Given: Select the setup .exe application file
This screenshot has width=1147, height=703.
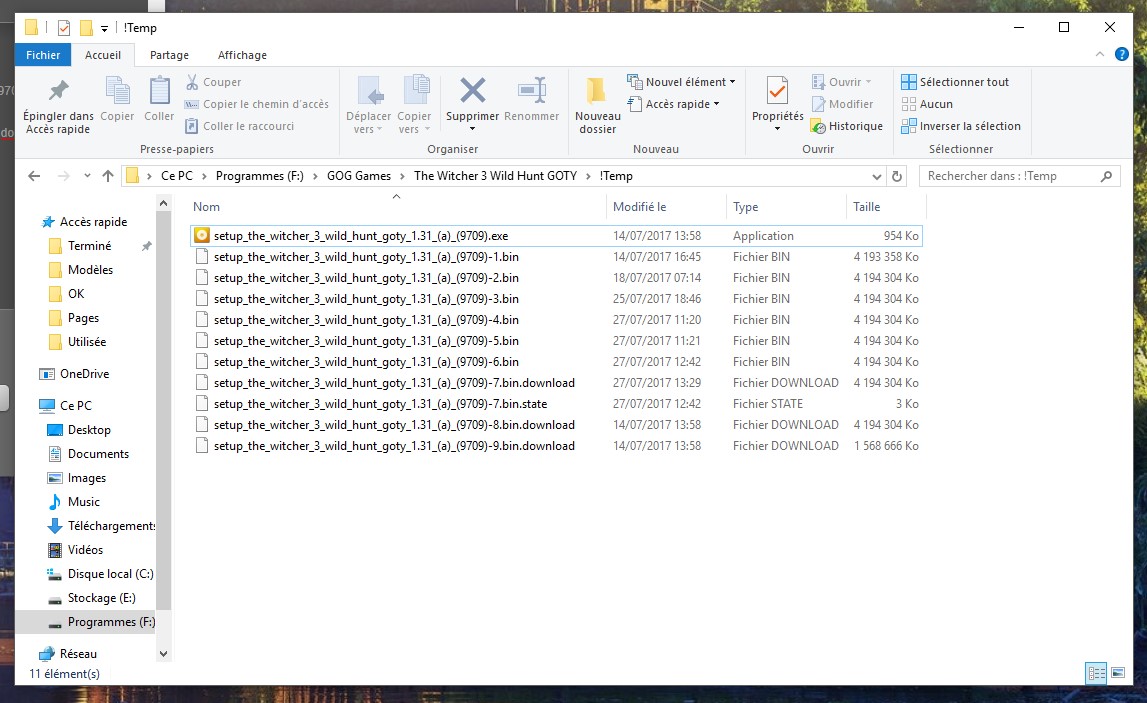Looking at the screenshot, I should (556, 236).
